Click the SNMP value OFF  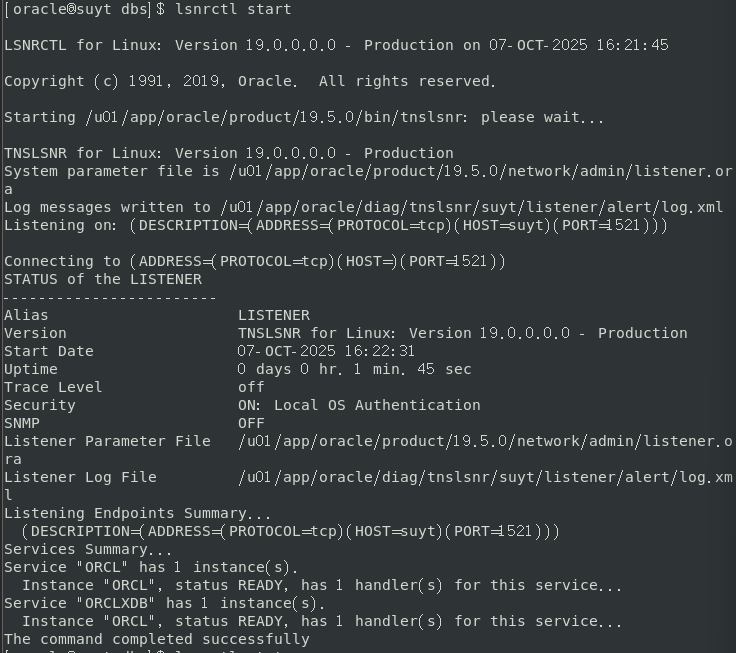coord(251,423)
